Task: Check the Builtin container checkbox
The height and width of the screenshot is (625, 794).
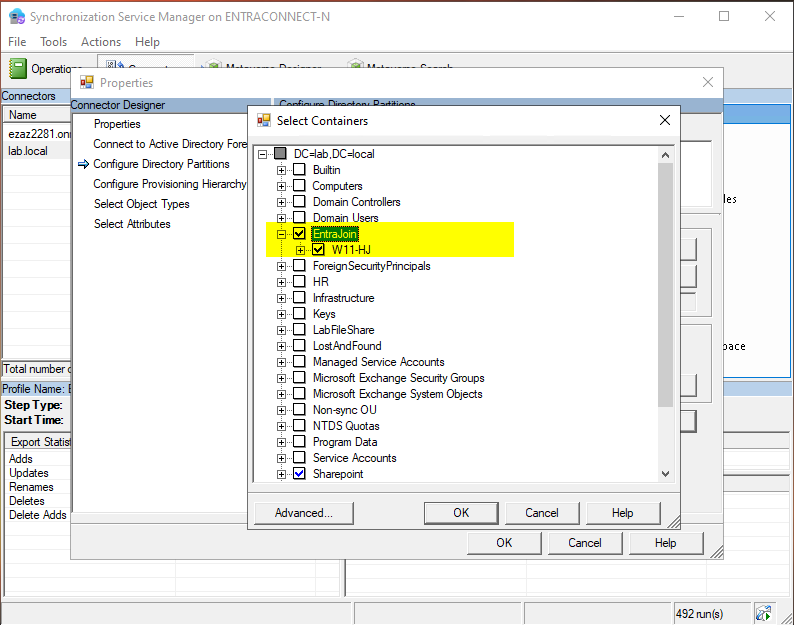Action: 299,169
